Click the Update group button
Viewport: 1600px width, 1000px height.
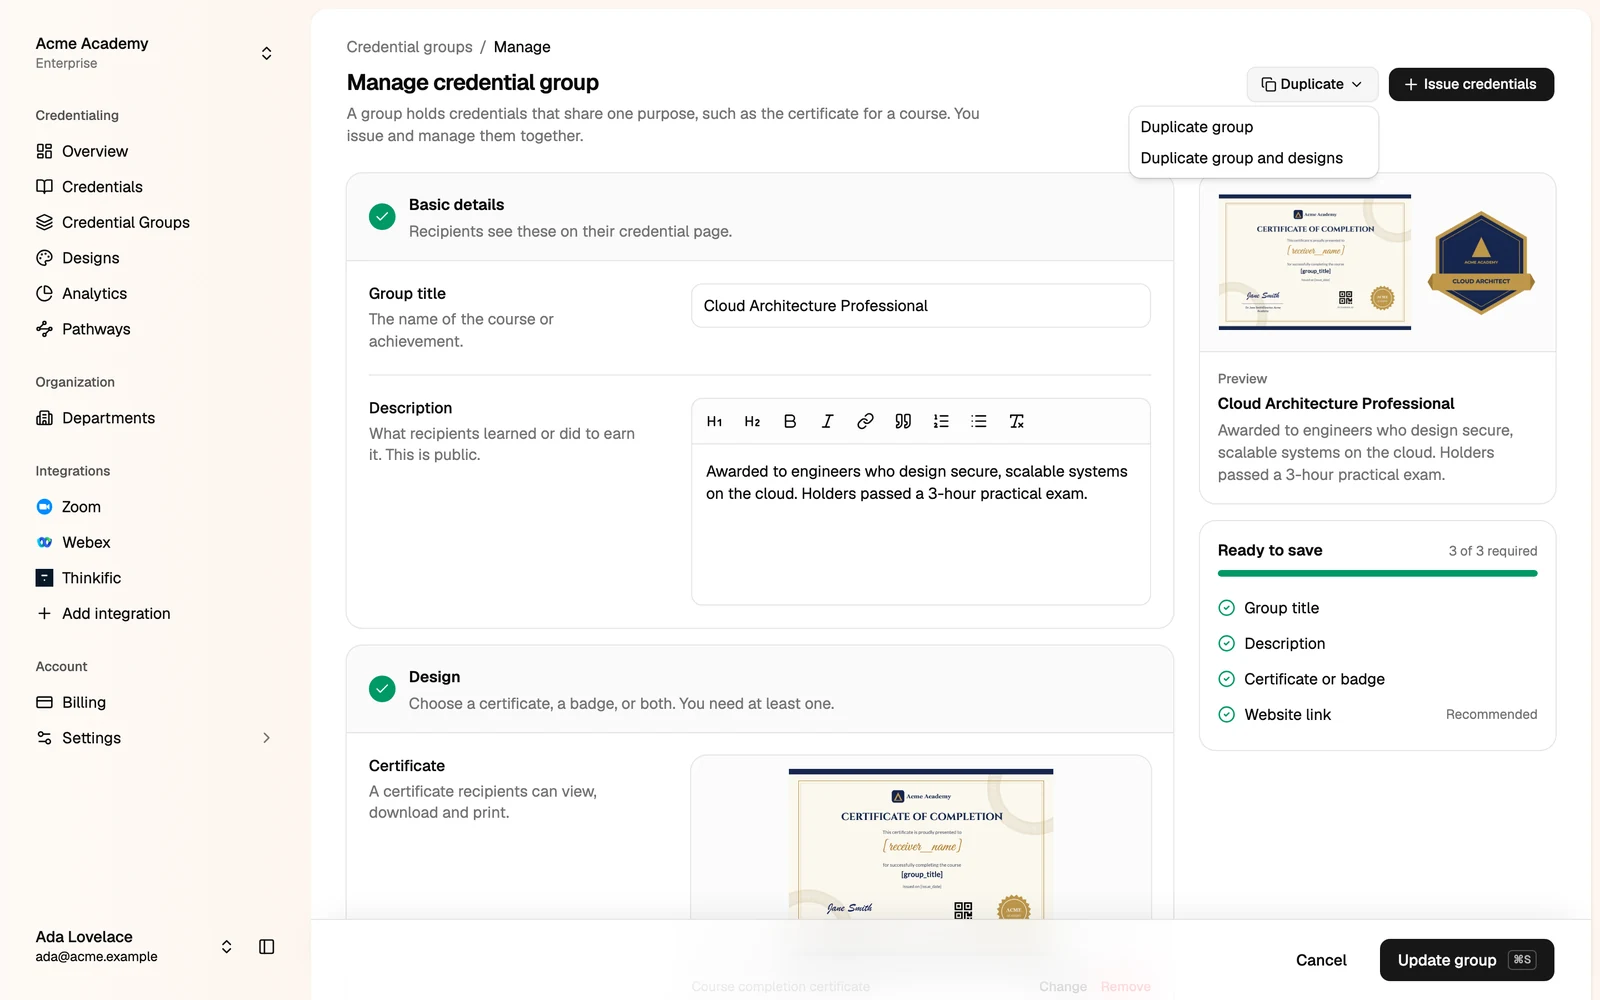(x=1467, y=960)
